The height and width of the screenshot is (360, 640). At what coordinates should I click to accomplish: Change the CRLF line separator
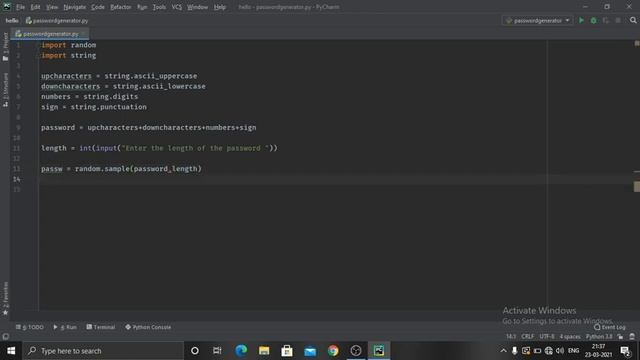point(528,337)
